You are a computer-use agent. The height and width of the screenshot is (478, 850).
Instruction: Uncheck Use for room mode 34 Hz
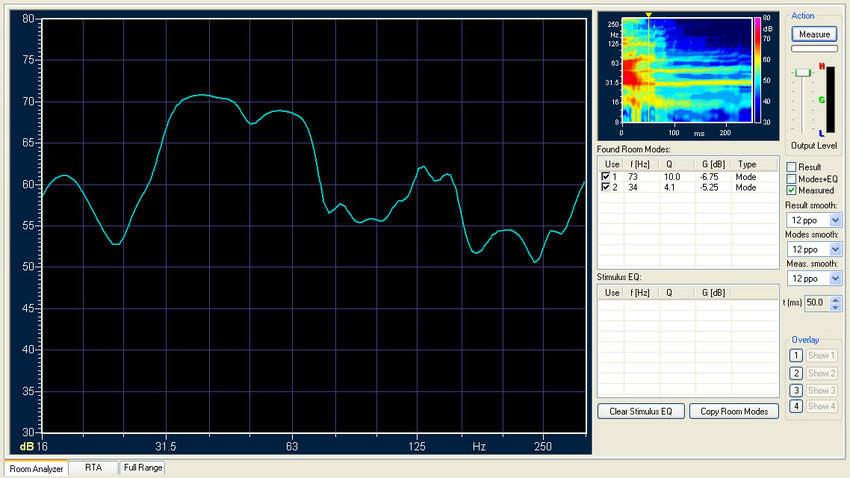tap(606, 188)
